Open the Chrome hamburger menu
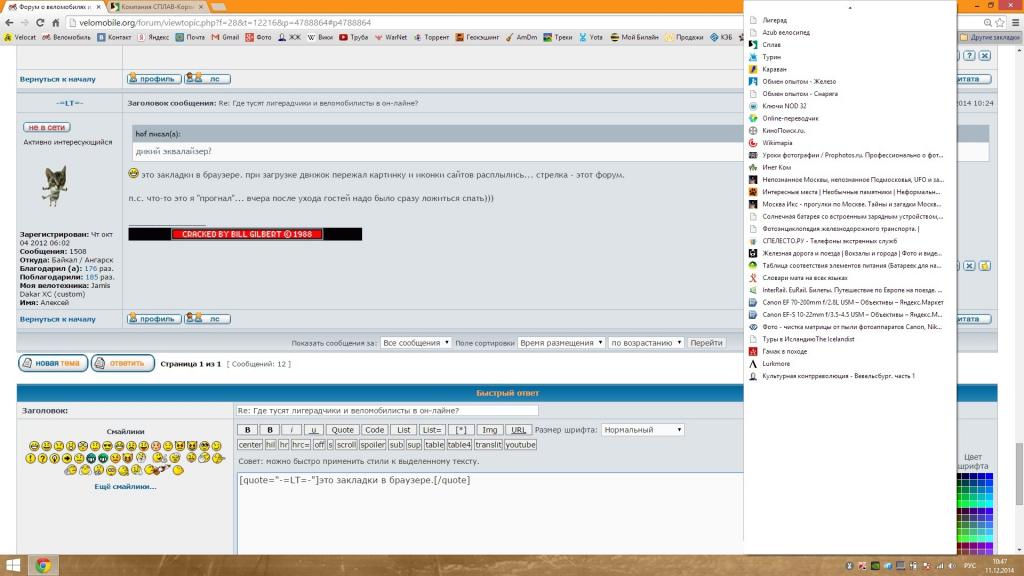The height and width of the screenshot is (576, 1024). (1016, 22)
